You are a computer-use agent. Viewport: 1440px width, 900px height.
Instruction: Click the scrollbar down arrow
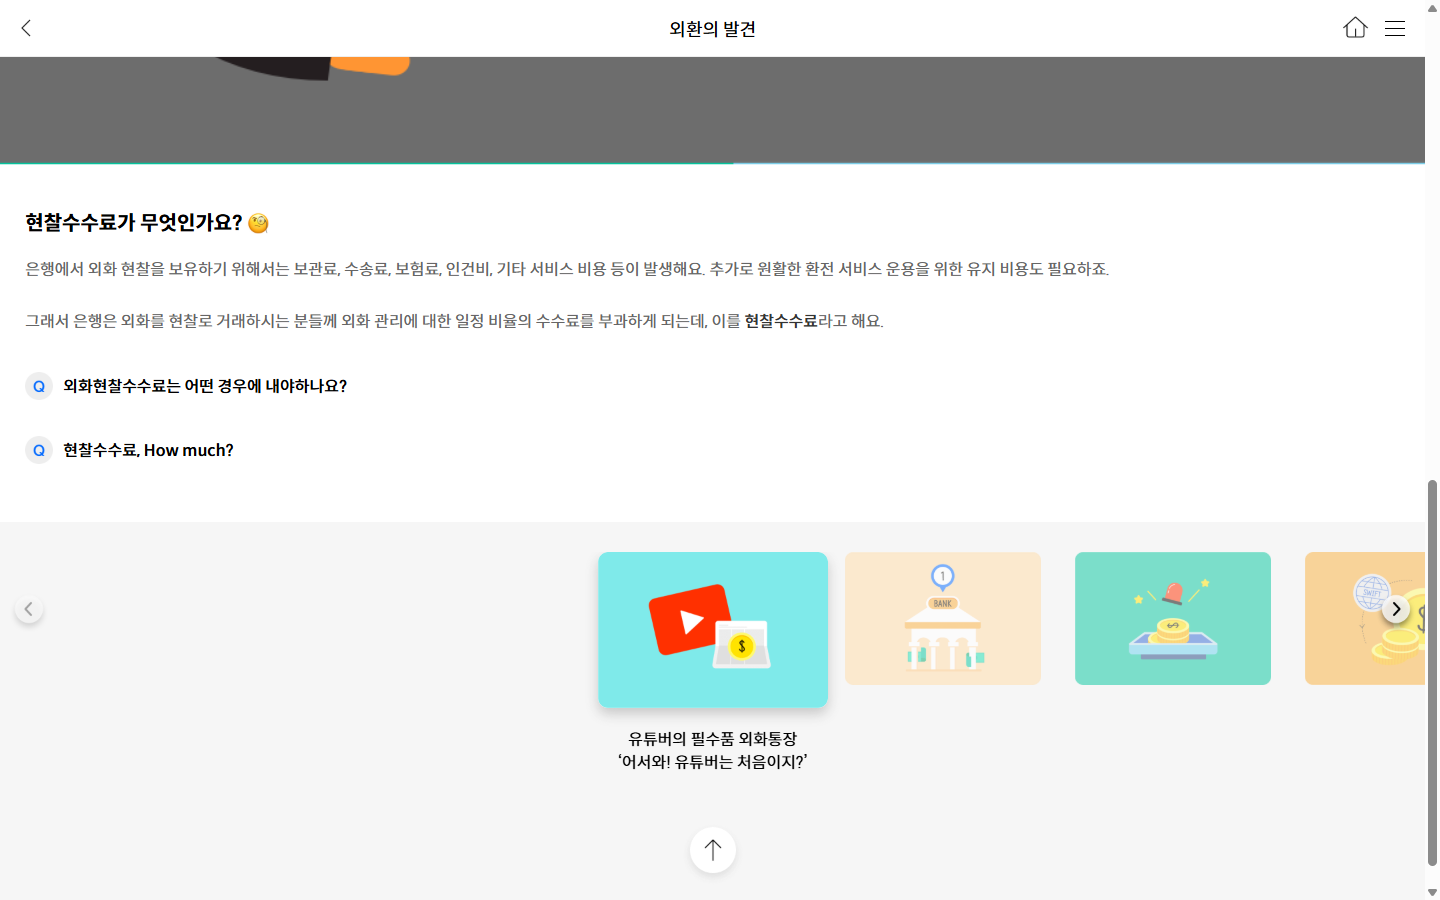pyautogui.click(x=1432, y=892)
